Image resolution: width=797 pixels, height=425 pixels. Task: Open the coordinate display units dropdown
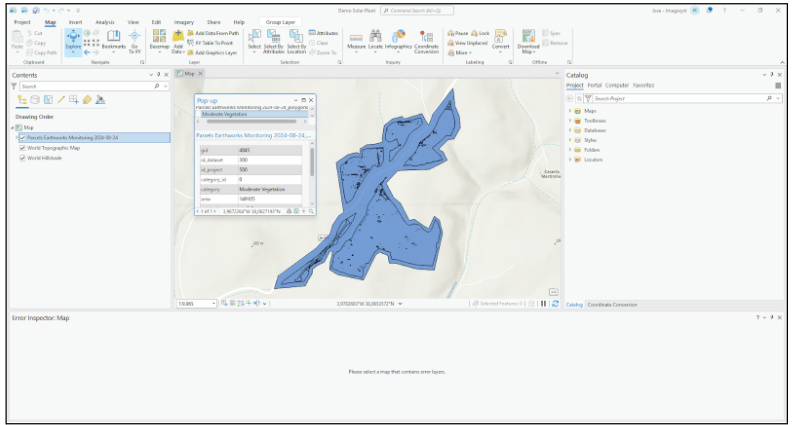pyautogui.click(x=400, y=303)
